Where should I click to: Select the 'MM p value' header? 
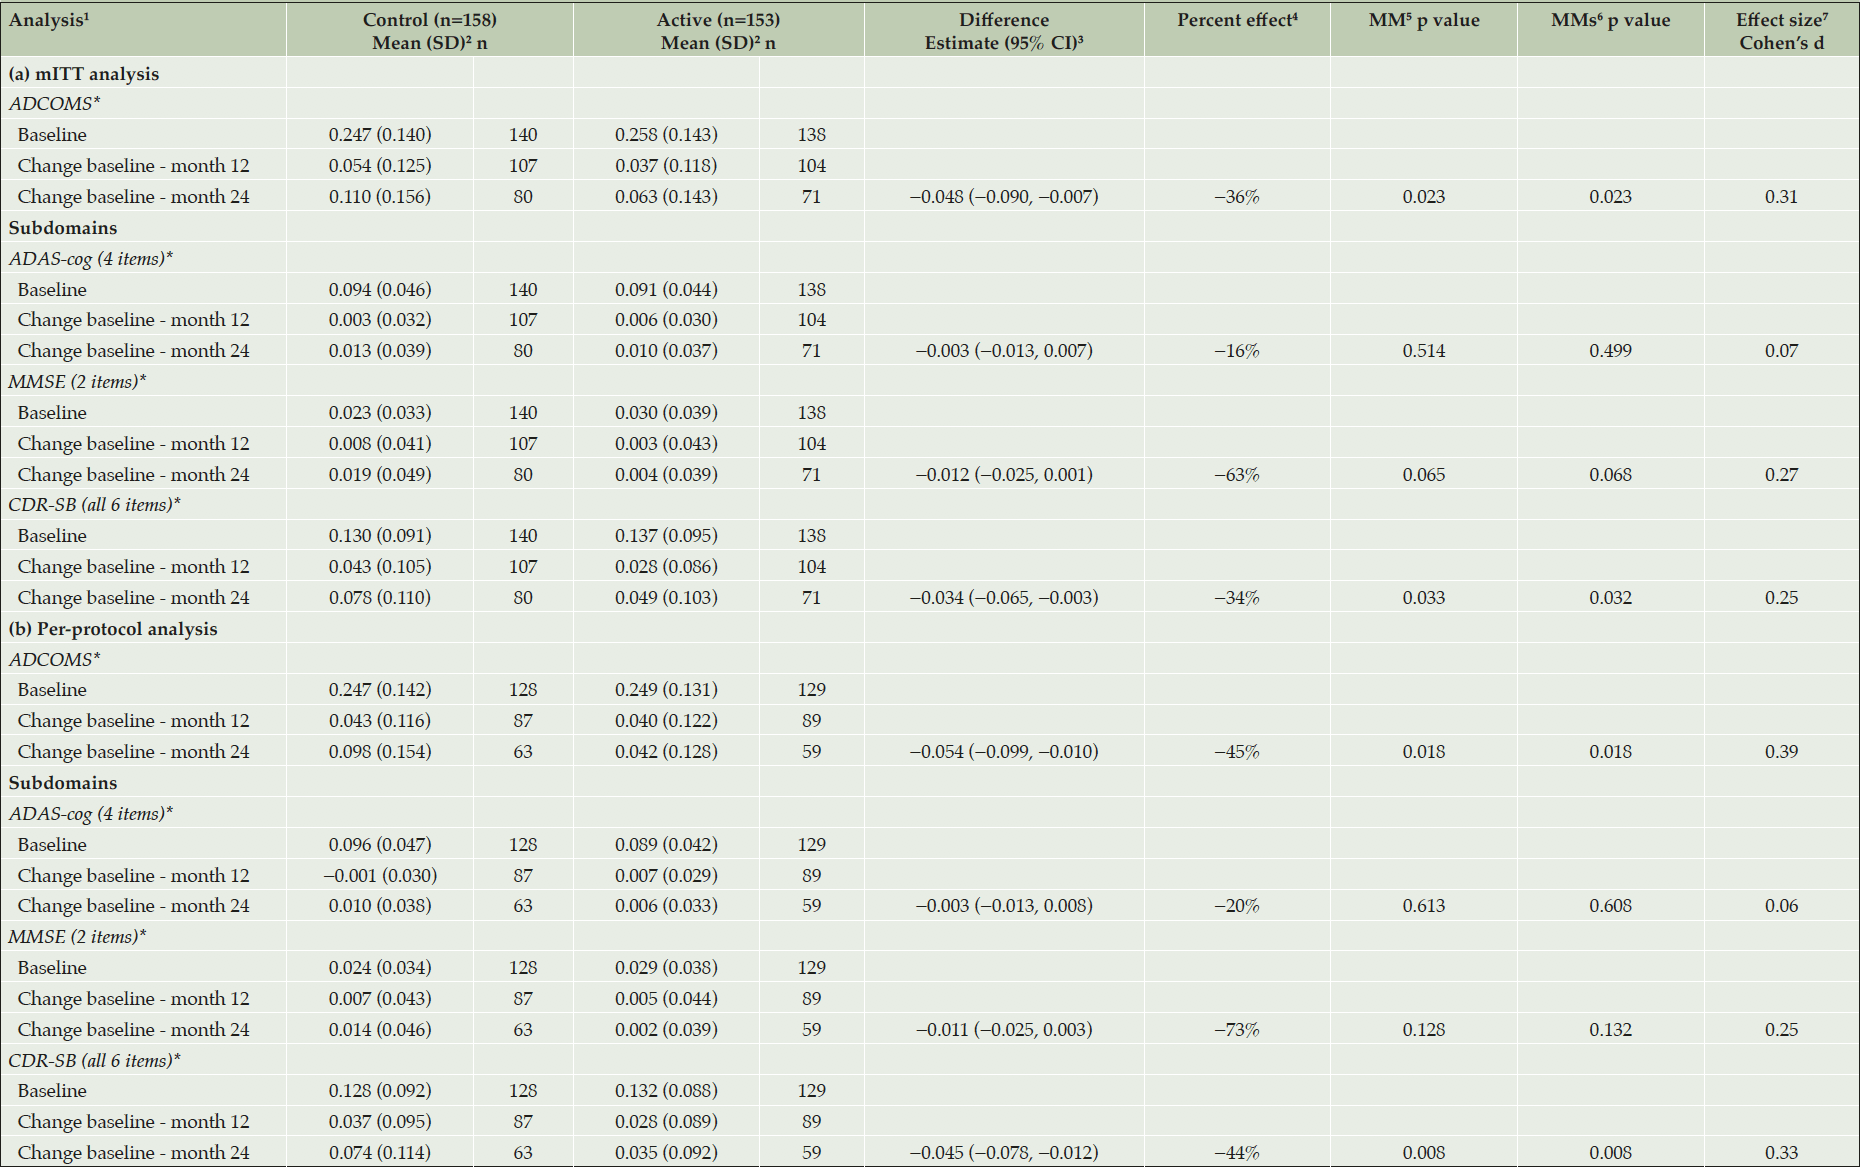point(1424,20)
